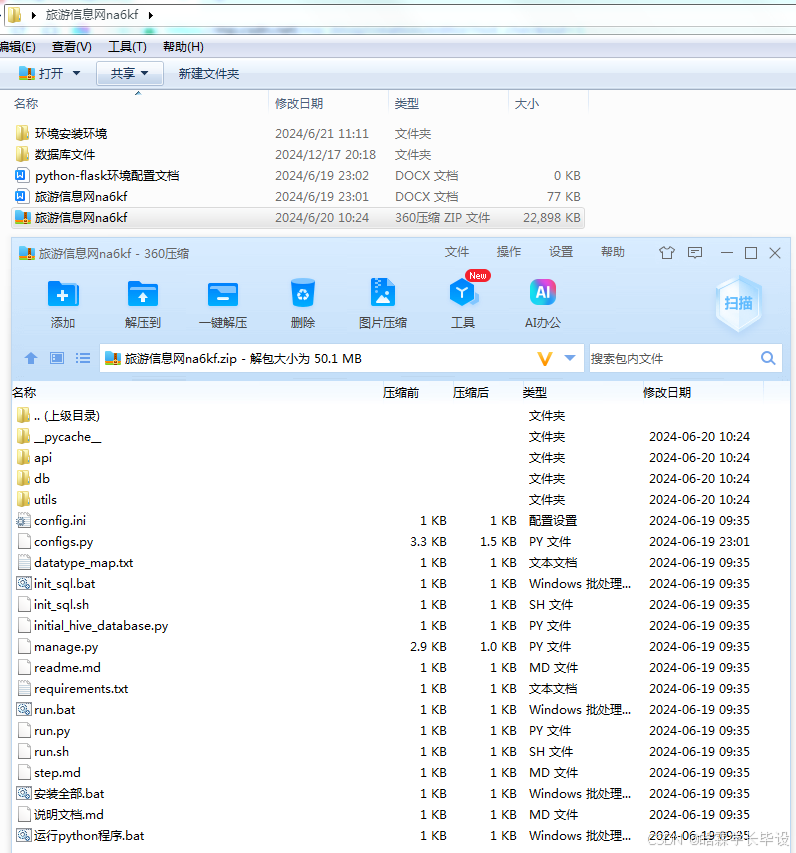Select the api folder icon
This screenshot has height=853, width=796.
(x=23, y=458)
